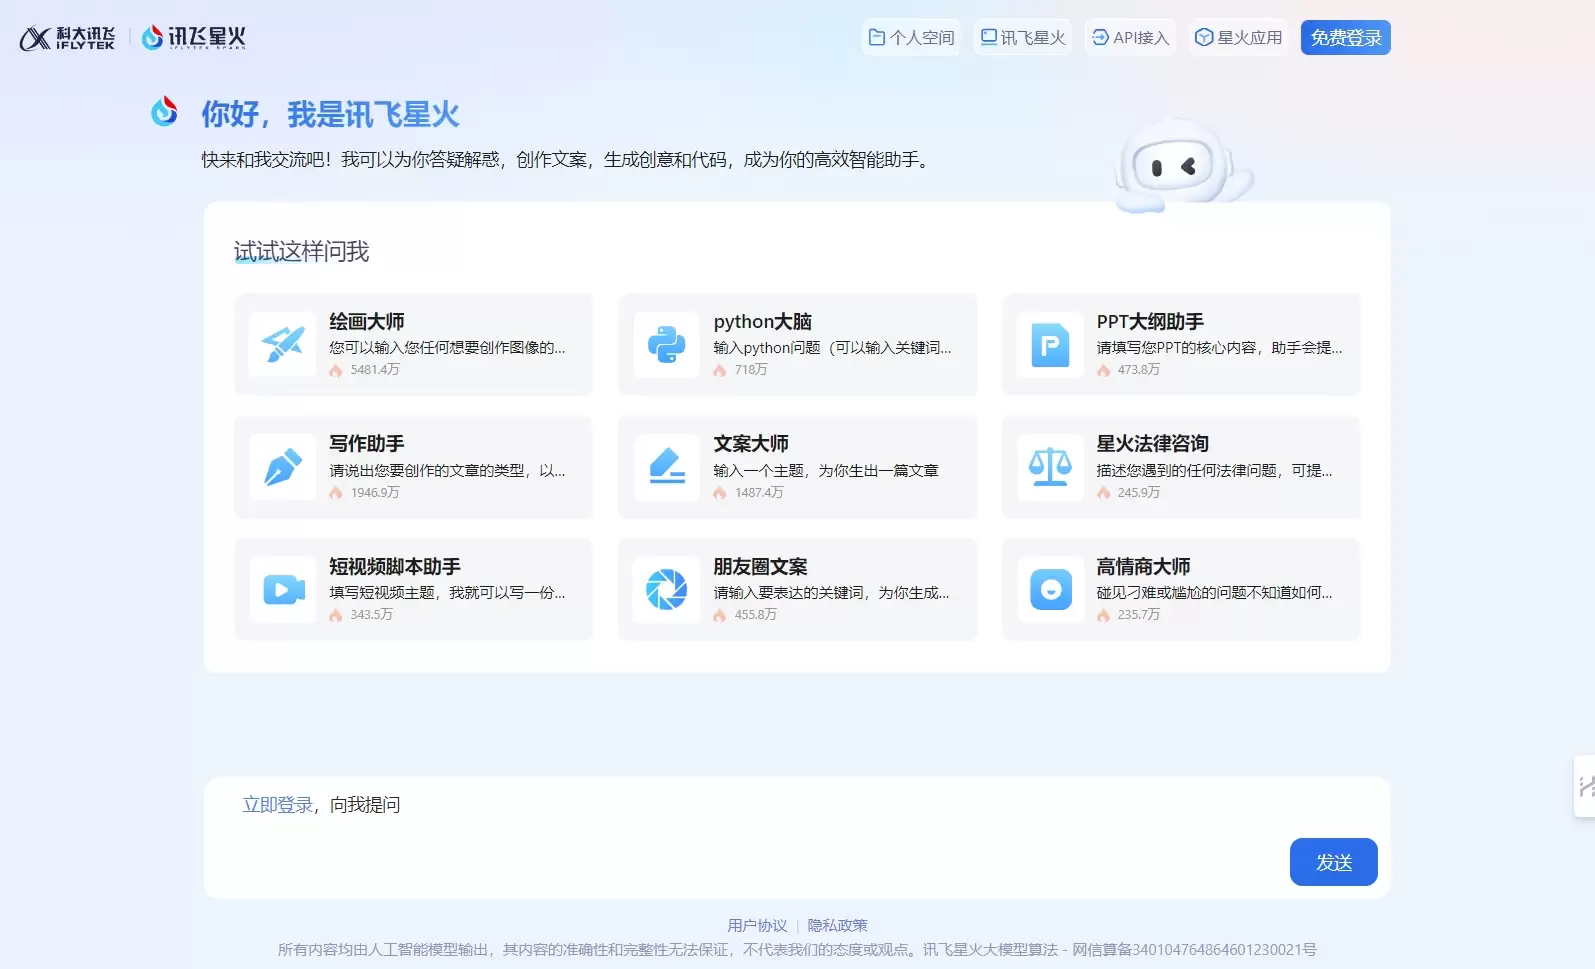Click the 你好，我是讯飞星火 greeting heading

pos(330,114)
